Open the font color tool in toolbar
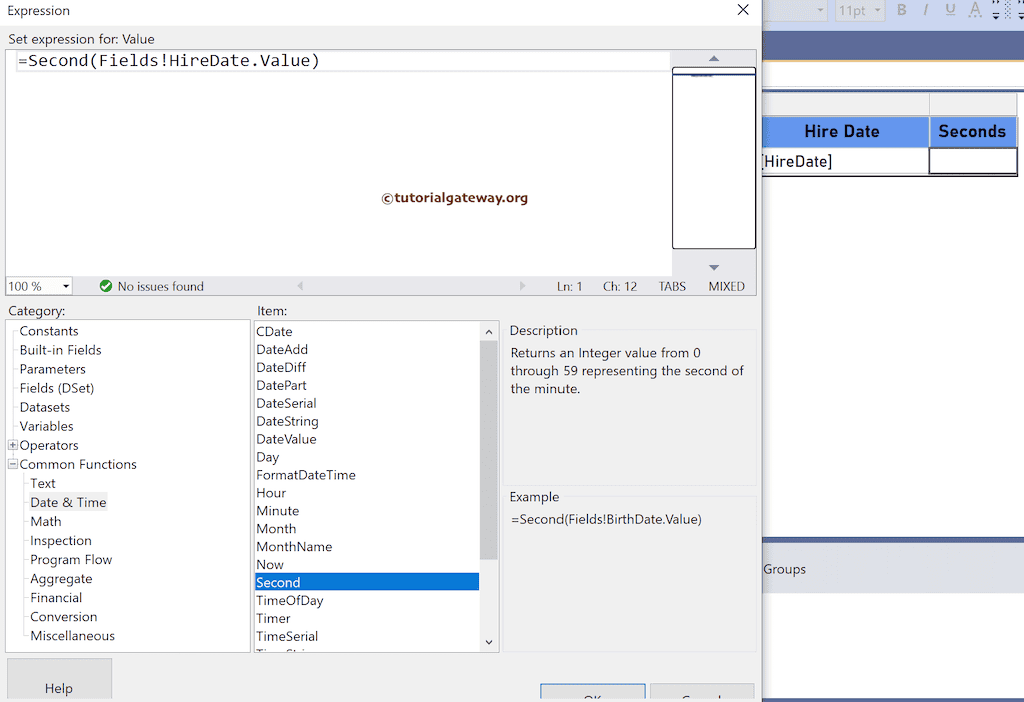The height and width of the screenshot is (702, 1024). tap(974, 10)
